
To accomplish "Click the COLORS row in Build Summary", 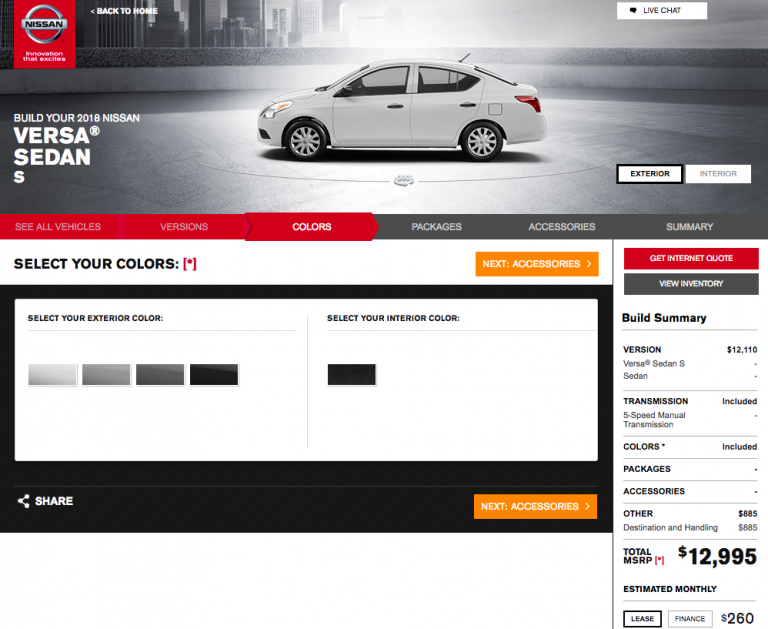I will point(690,447).
